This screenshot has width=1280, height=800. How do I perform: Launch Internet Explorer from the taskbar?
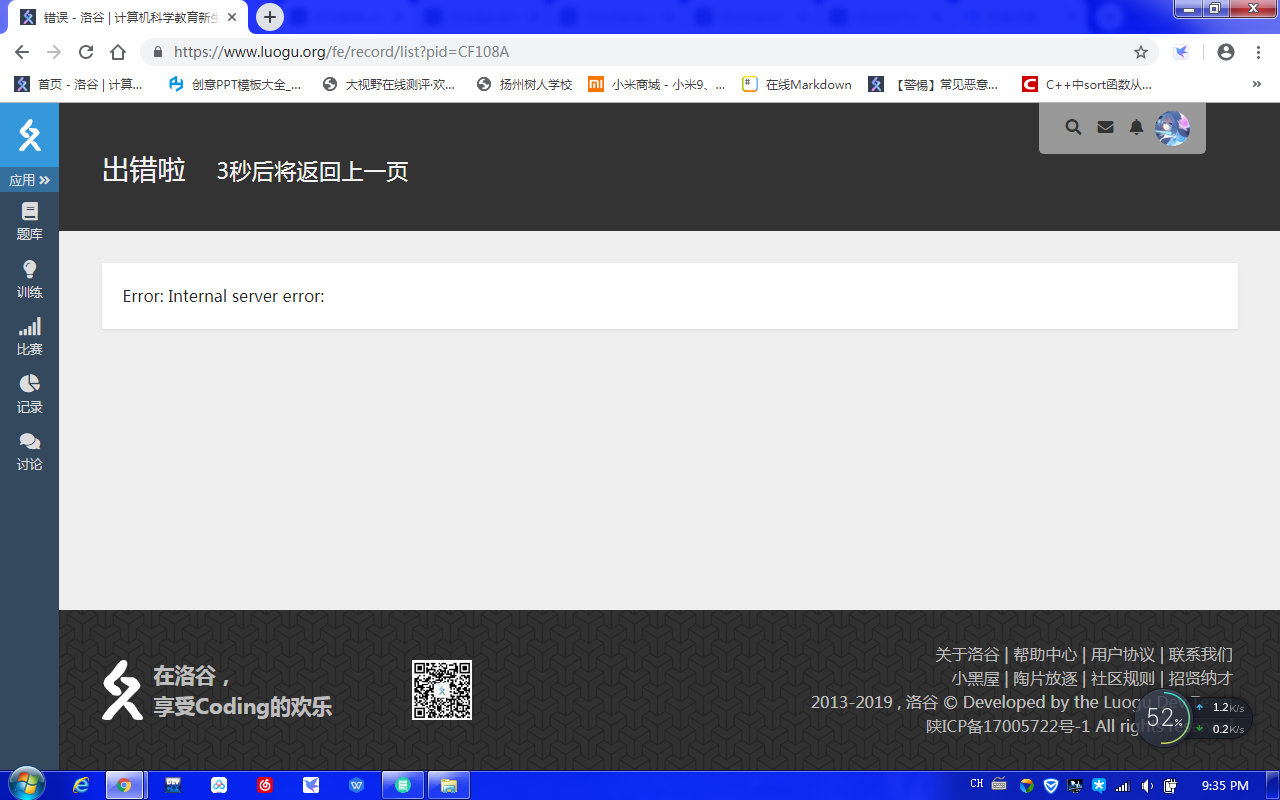(x=81, y=785)
